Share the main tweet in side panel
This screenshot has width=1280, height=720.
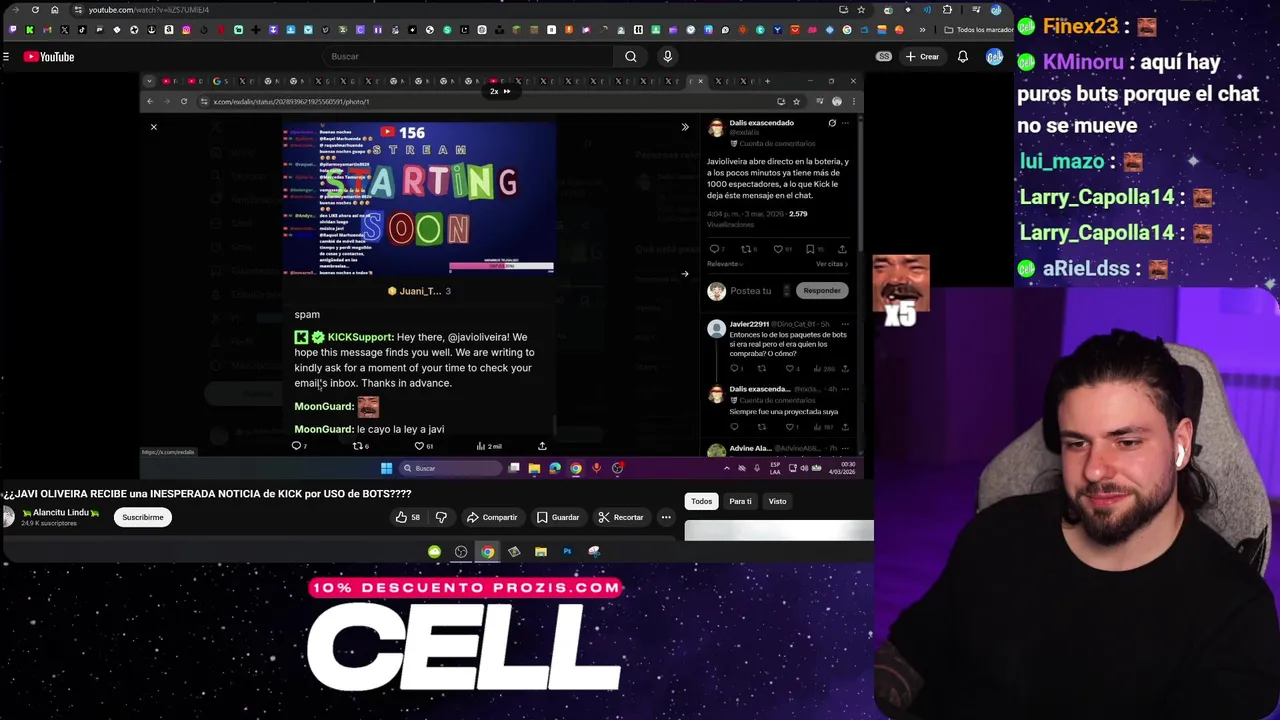click(842, 249)
